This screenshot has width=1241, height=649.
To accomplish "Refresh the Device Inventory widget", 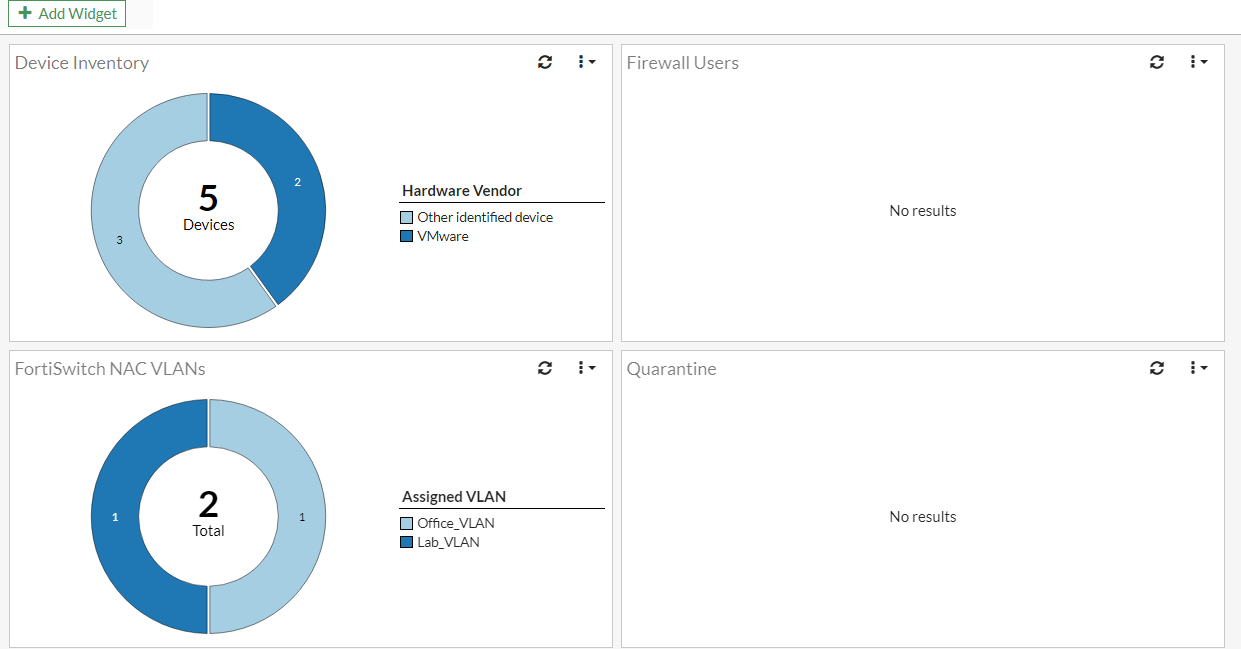I will point(545,61).
